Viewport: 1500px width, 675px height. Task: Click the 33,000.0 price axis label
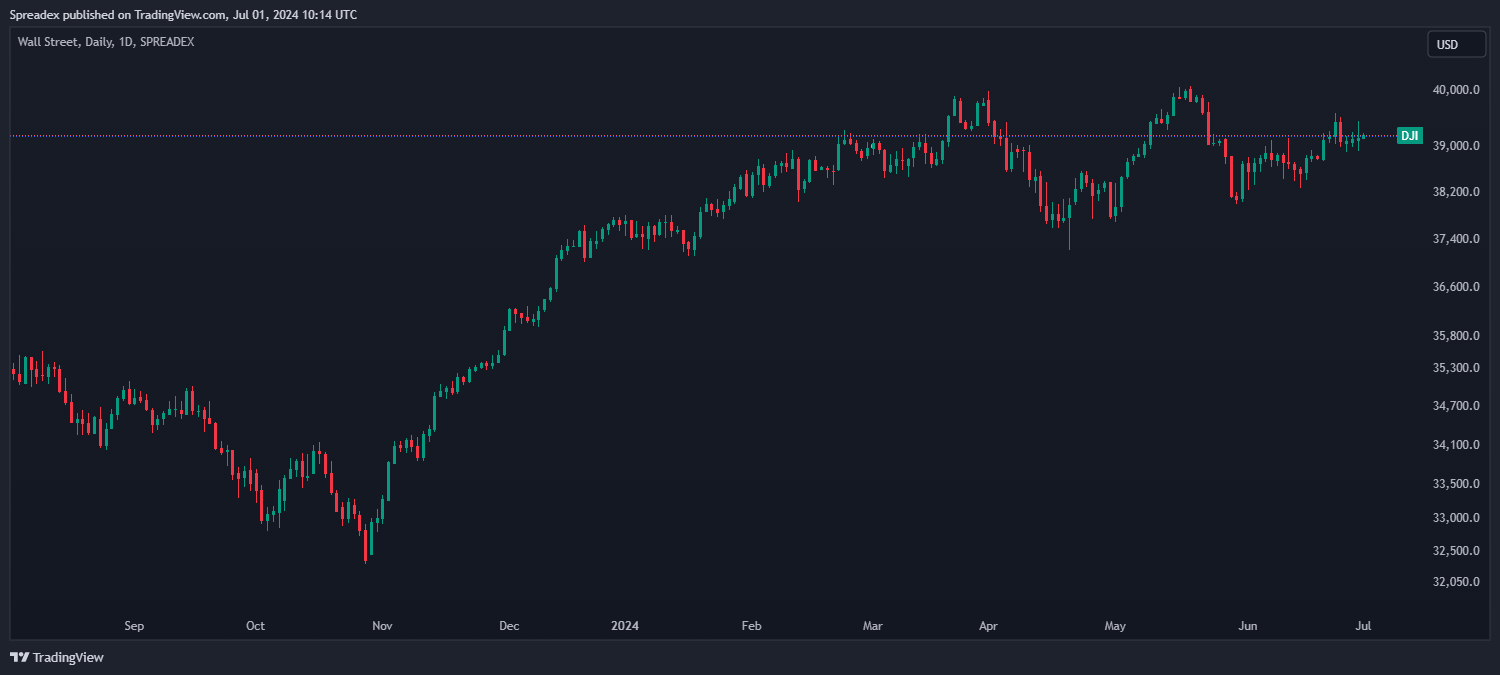[x=1456, y=518]
